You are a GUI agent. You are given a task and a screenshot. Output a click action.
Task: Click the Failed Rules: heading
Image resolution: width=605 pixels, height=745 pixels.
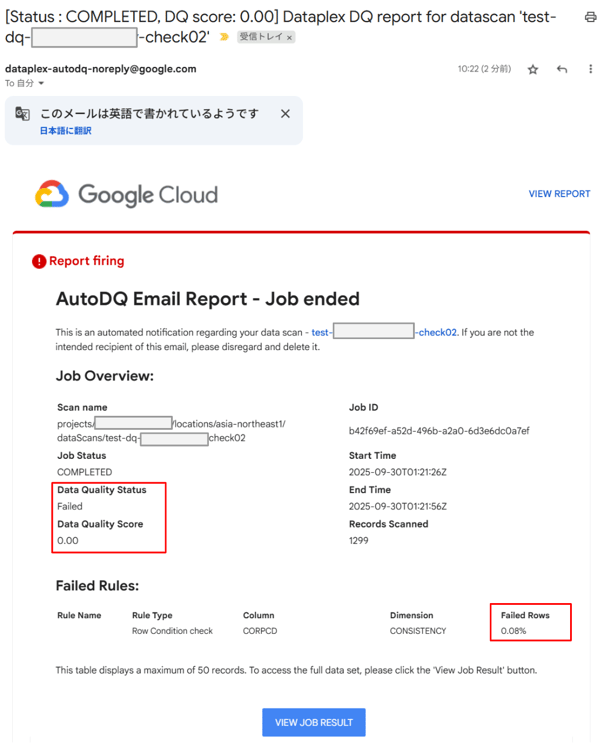pyautogui.click(x=97, y=586)
